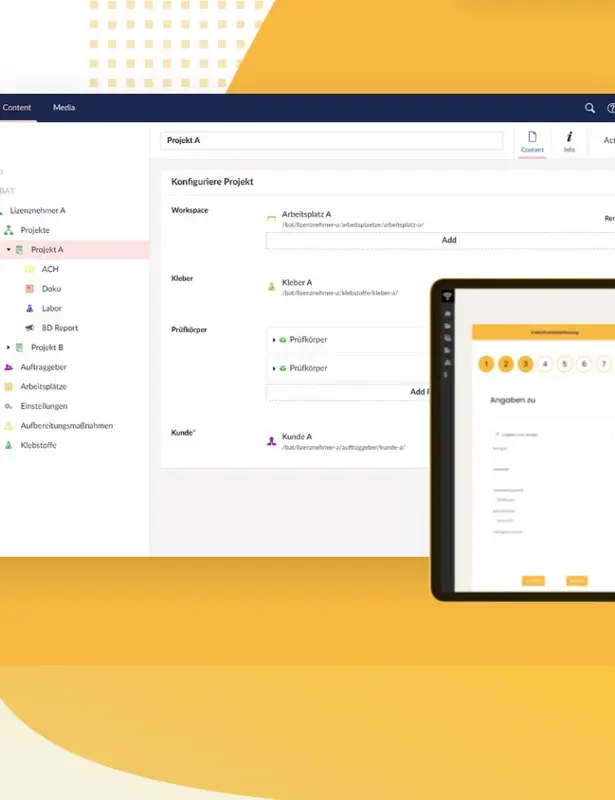
Task: Select the Content tab in top bar
Action: [x=17, y=108]
